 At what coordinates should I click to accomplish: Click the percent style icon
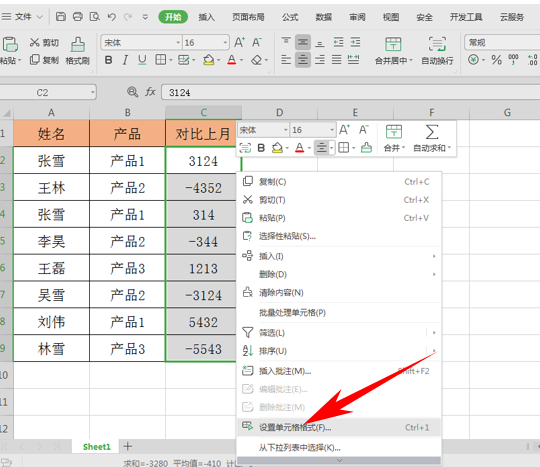(496, 60)
